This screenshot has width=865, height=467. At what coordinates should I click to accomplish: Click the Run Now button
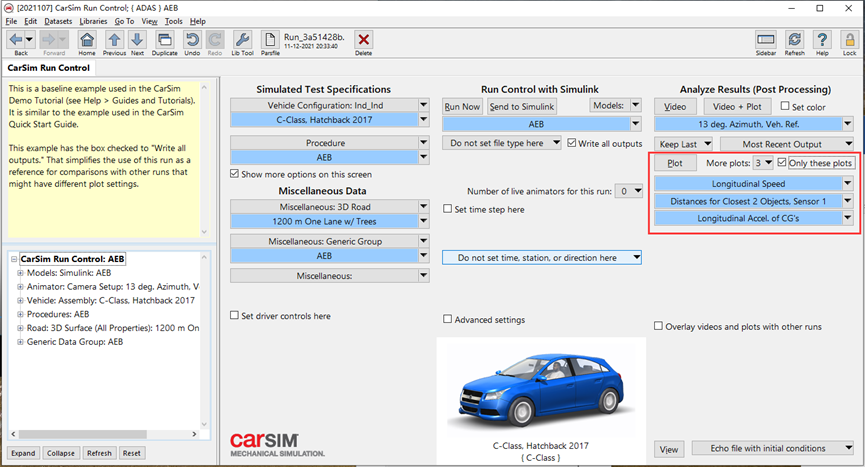tap(462, 106)
